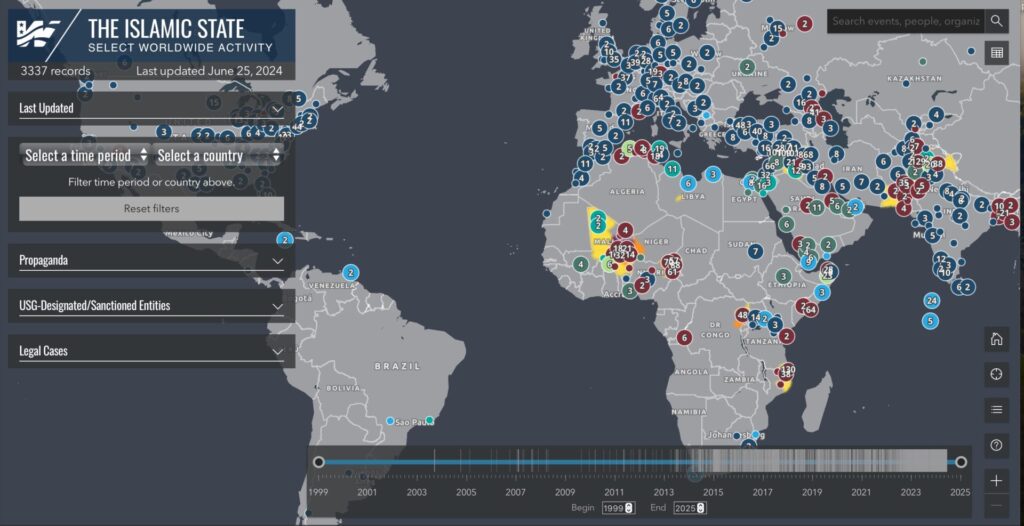Viewport: 1024px width, 526px height.
Task: Expand the Propaganda section
Action: click(x=152, y=260)
